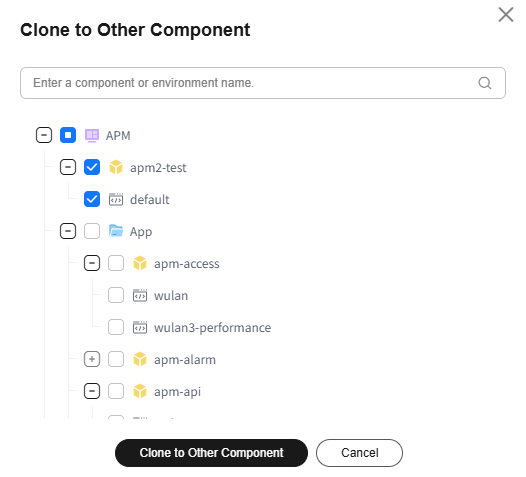The image size is (526, 477).
Task: Click the Clone to Other Component button
Action: pos(211,453)
